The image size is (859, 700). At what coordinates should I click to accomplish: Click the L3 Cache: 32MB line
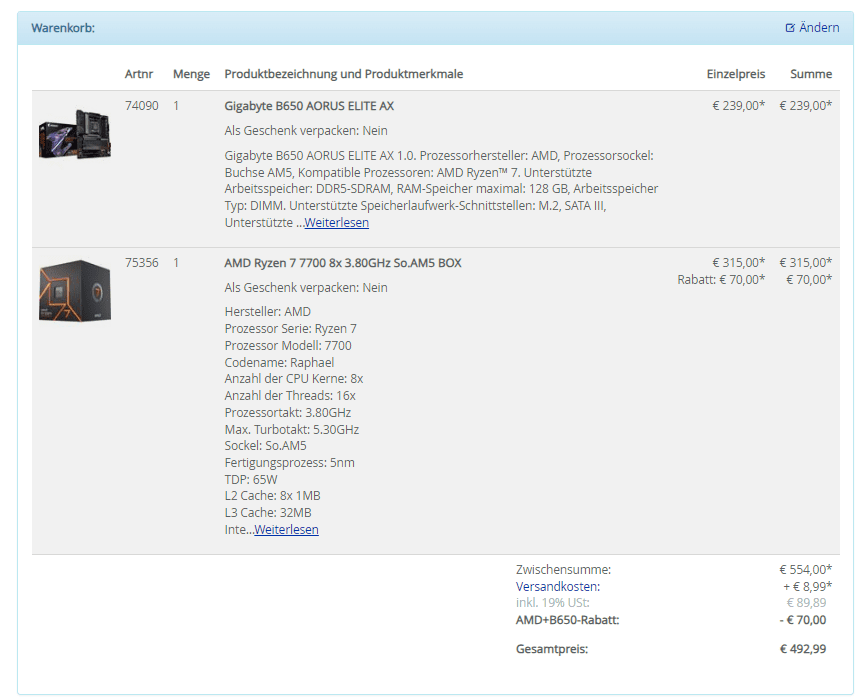point(268,513)
